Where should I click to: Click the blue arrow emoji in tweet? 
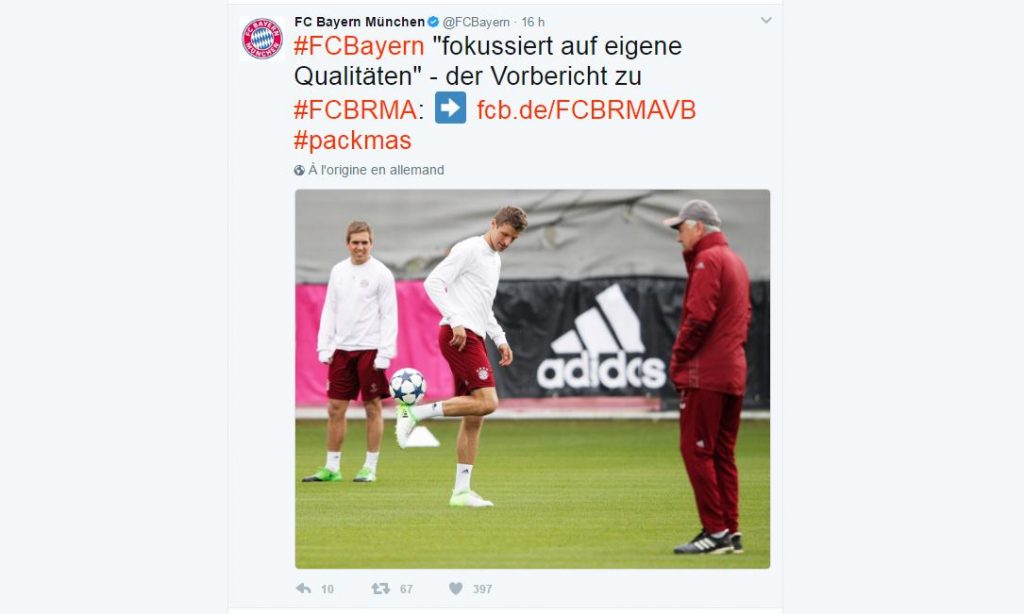451,108
